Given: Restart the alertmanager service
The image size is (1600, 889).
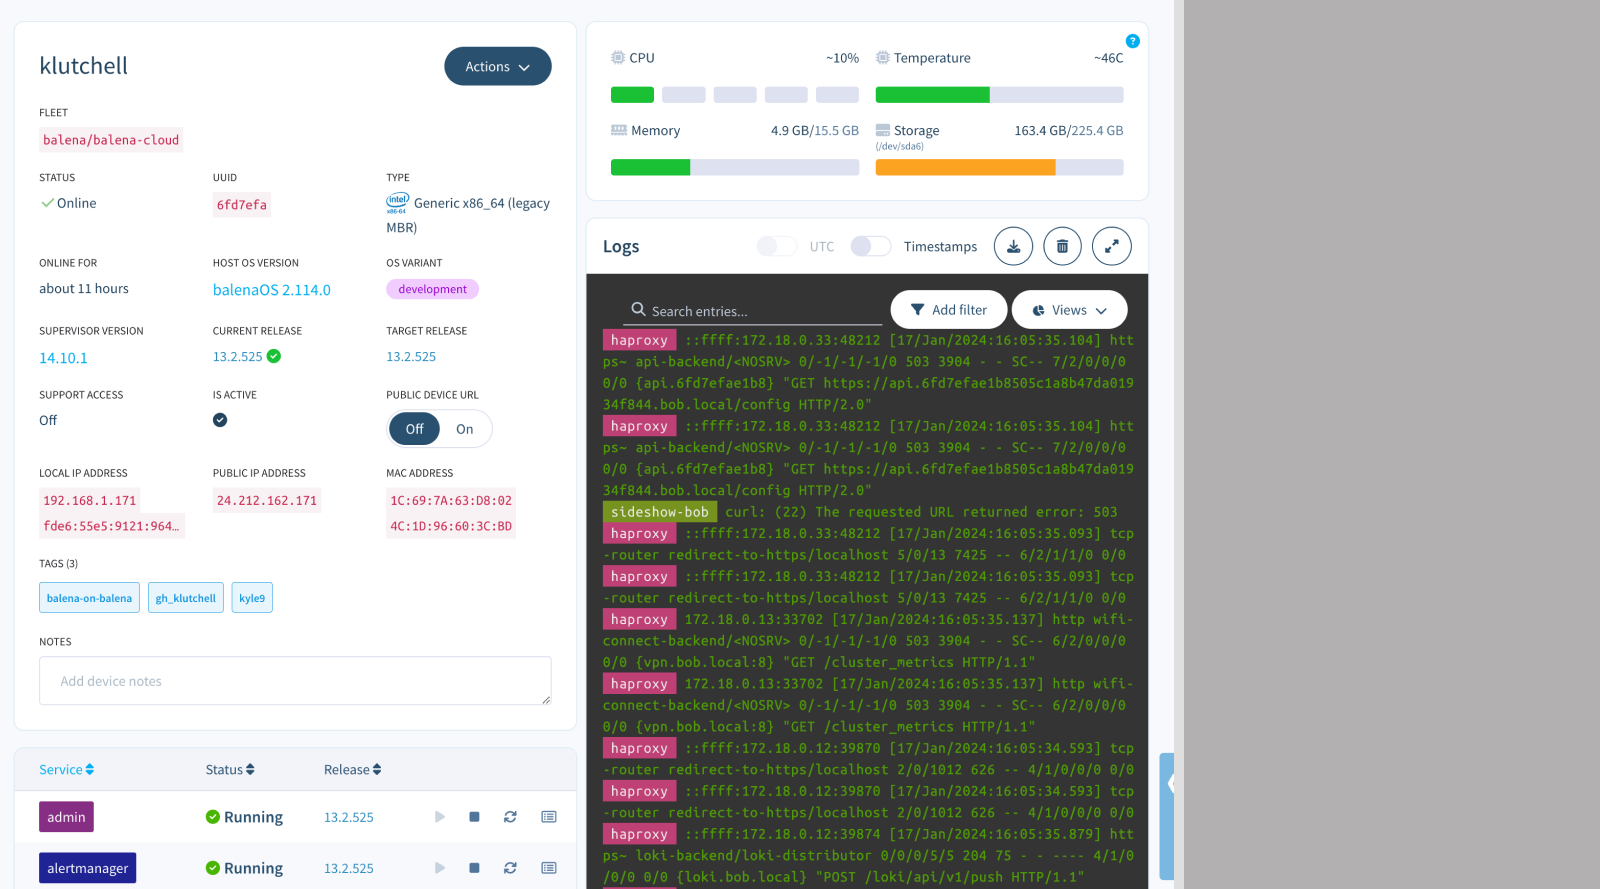Looking at the screenshot, I should (x=510, y=868).
